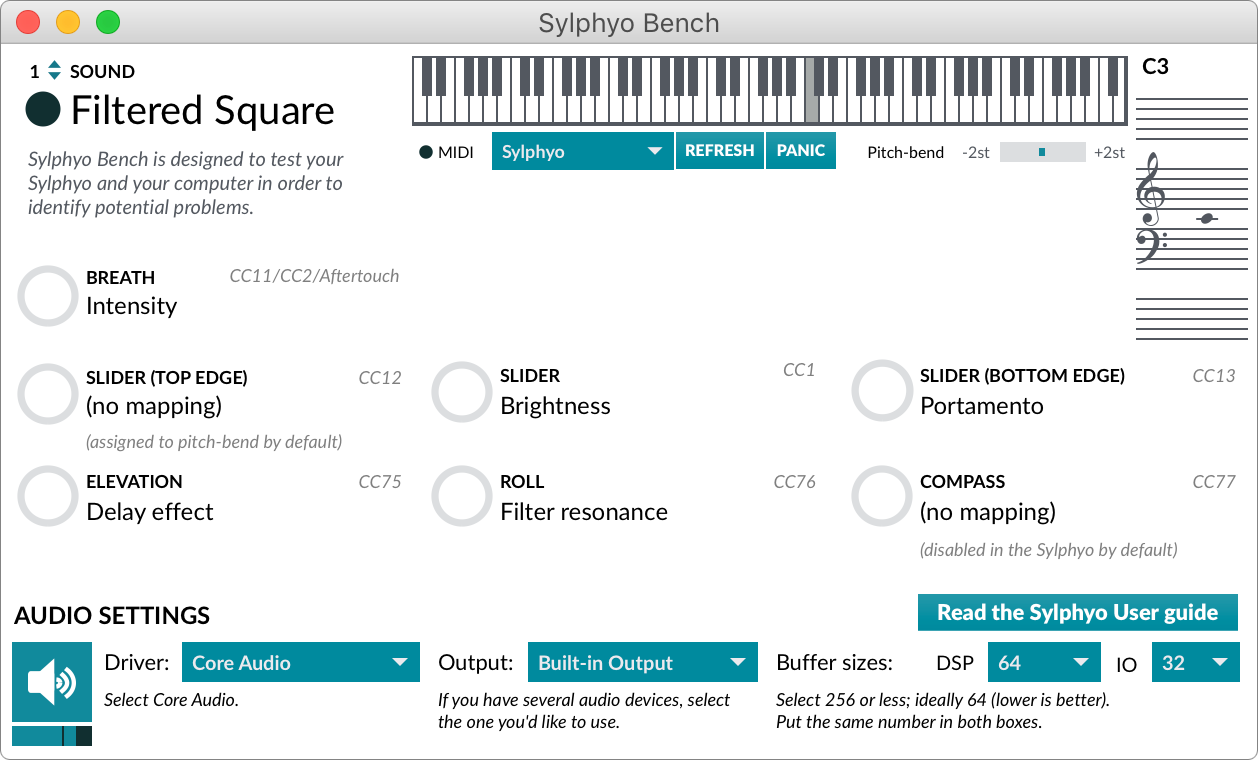Click the Buffer sizes label

tap(834, 663)
